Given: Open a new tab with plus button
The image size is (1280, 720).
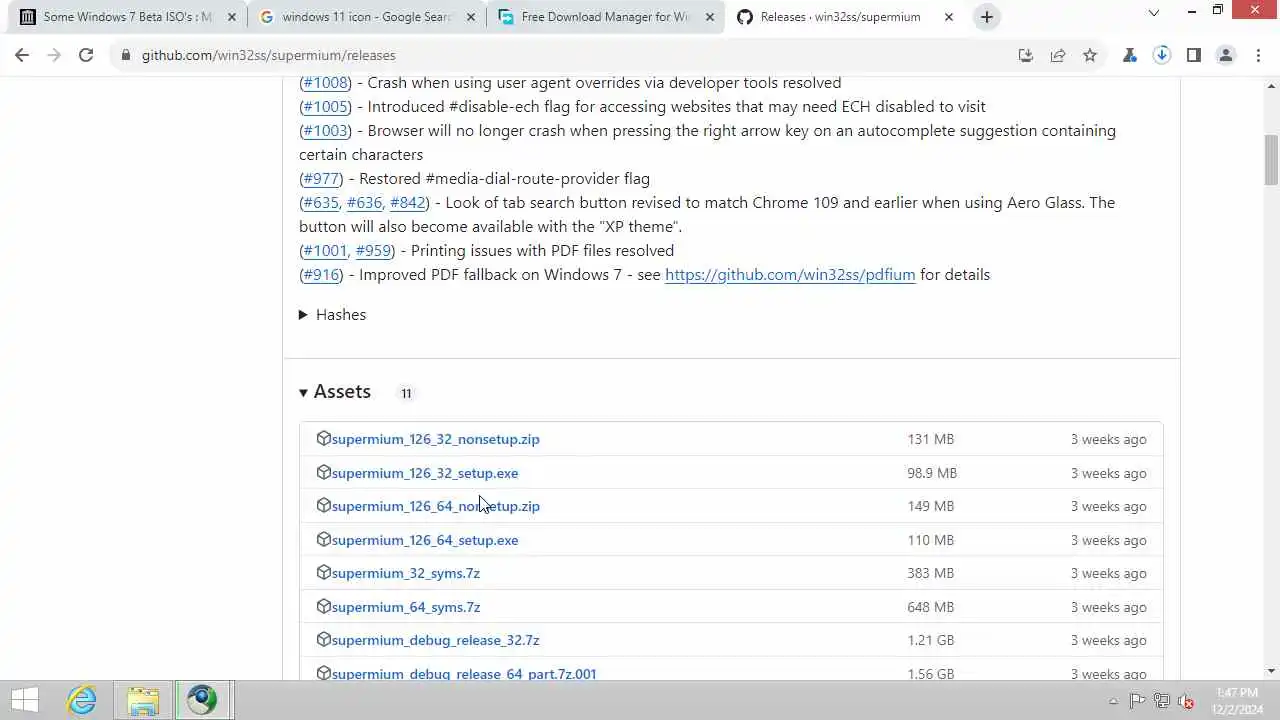Looking at the screenshot, I should [x=987, y=17].
